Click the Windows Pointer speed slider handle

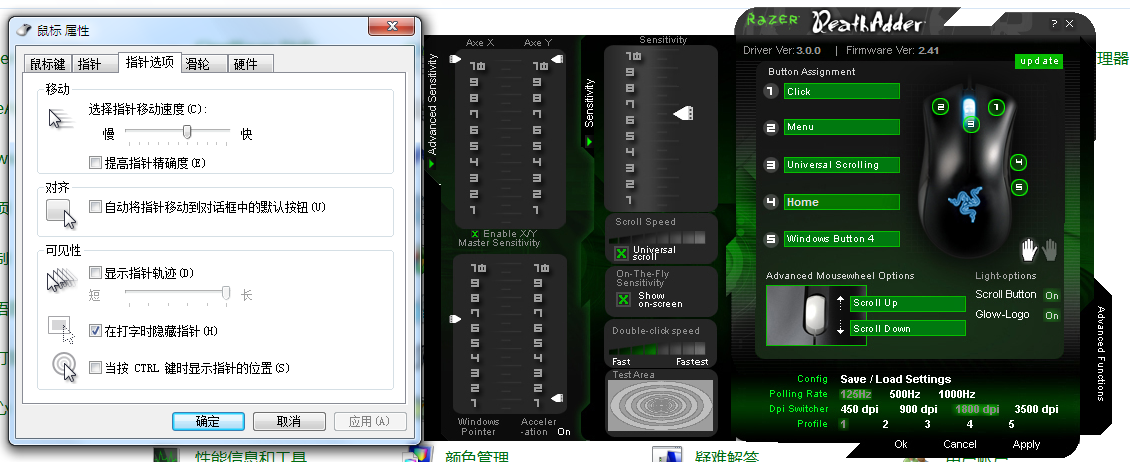click(x=455, y=318)
